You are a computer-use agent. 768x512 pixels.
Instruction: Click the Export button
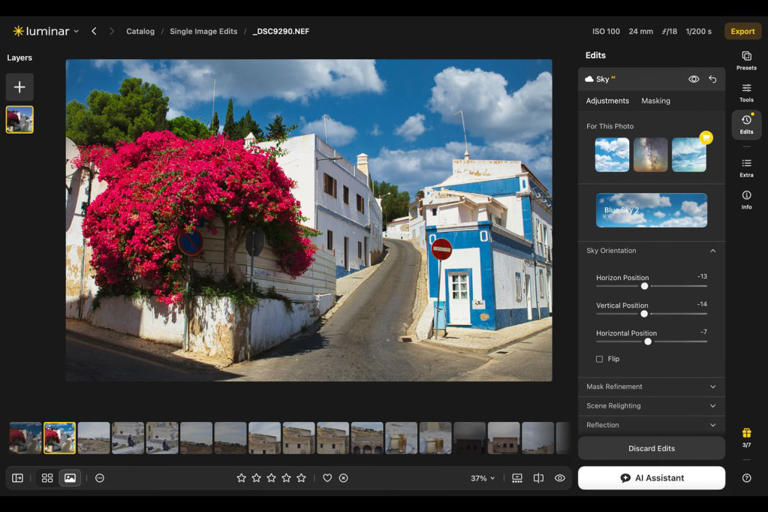743,31
